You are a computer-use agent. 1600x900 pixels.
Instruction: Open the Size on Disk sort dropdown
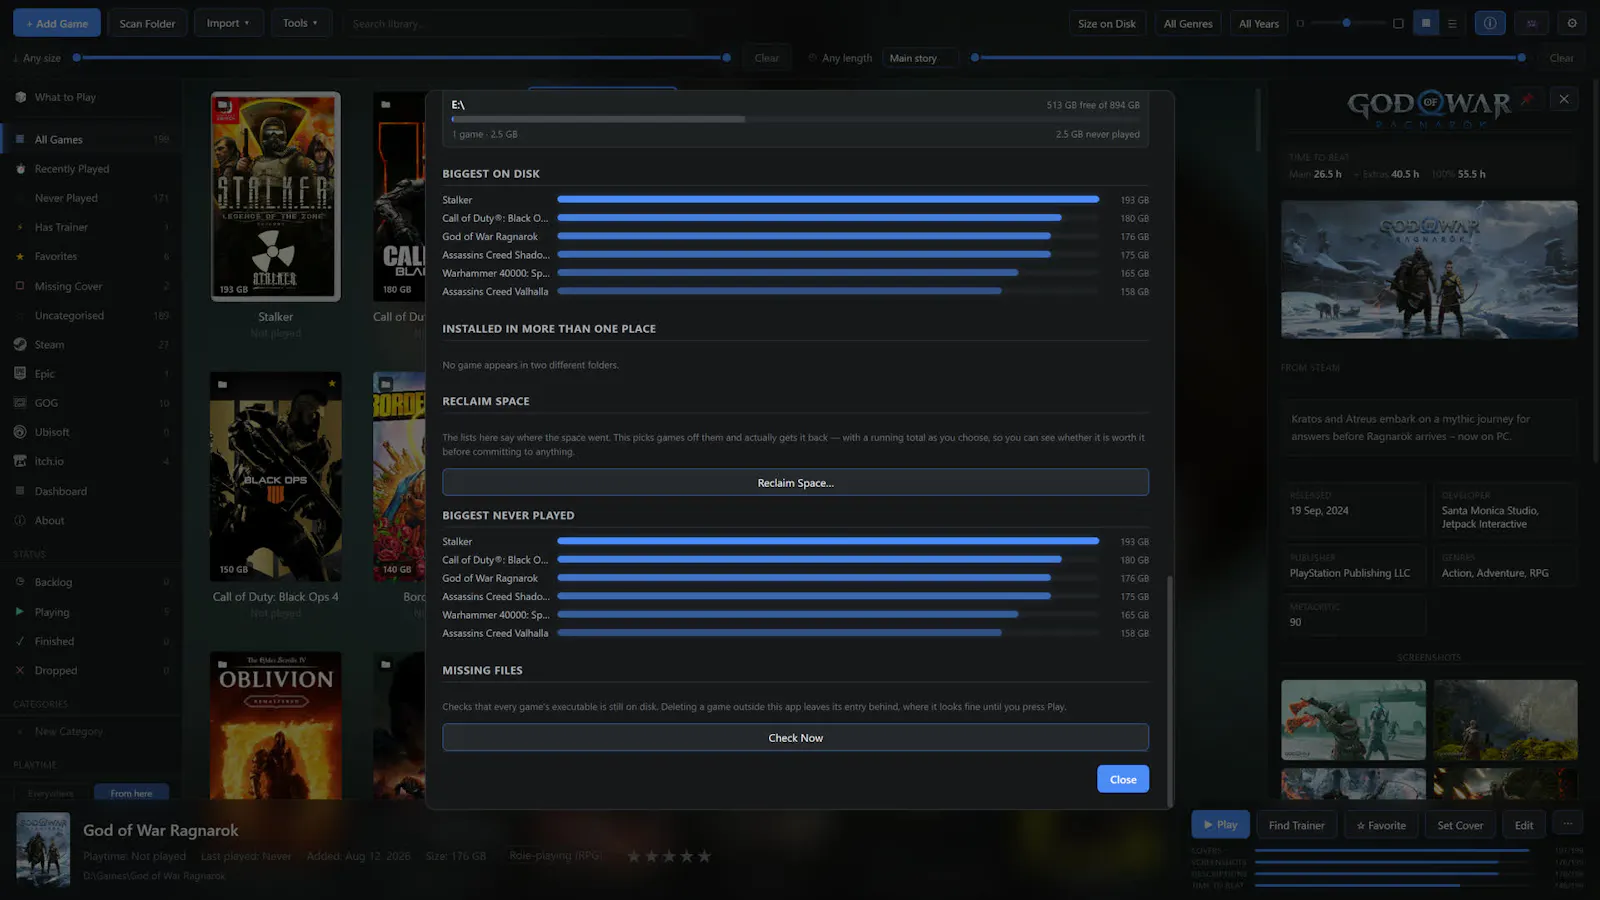click(x=1107, y=23)
